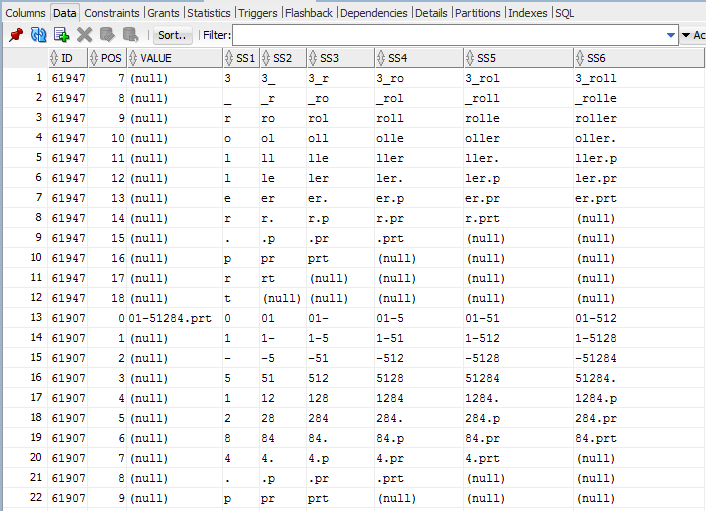This screenshot has height=511, width=706.
Task: Select cell '1-5128' in SS6 column
Action: [x=639, y=338]
